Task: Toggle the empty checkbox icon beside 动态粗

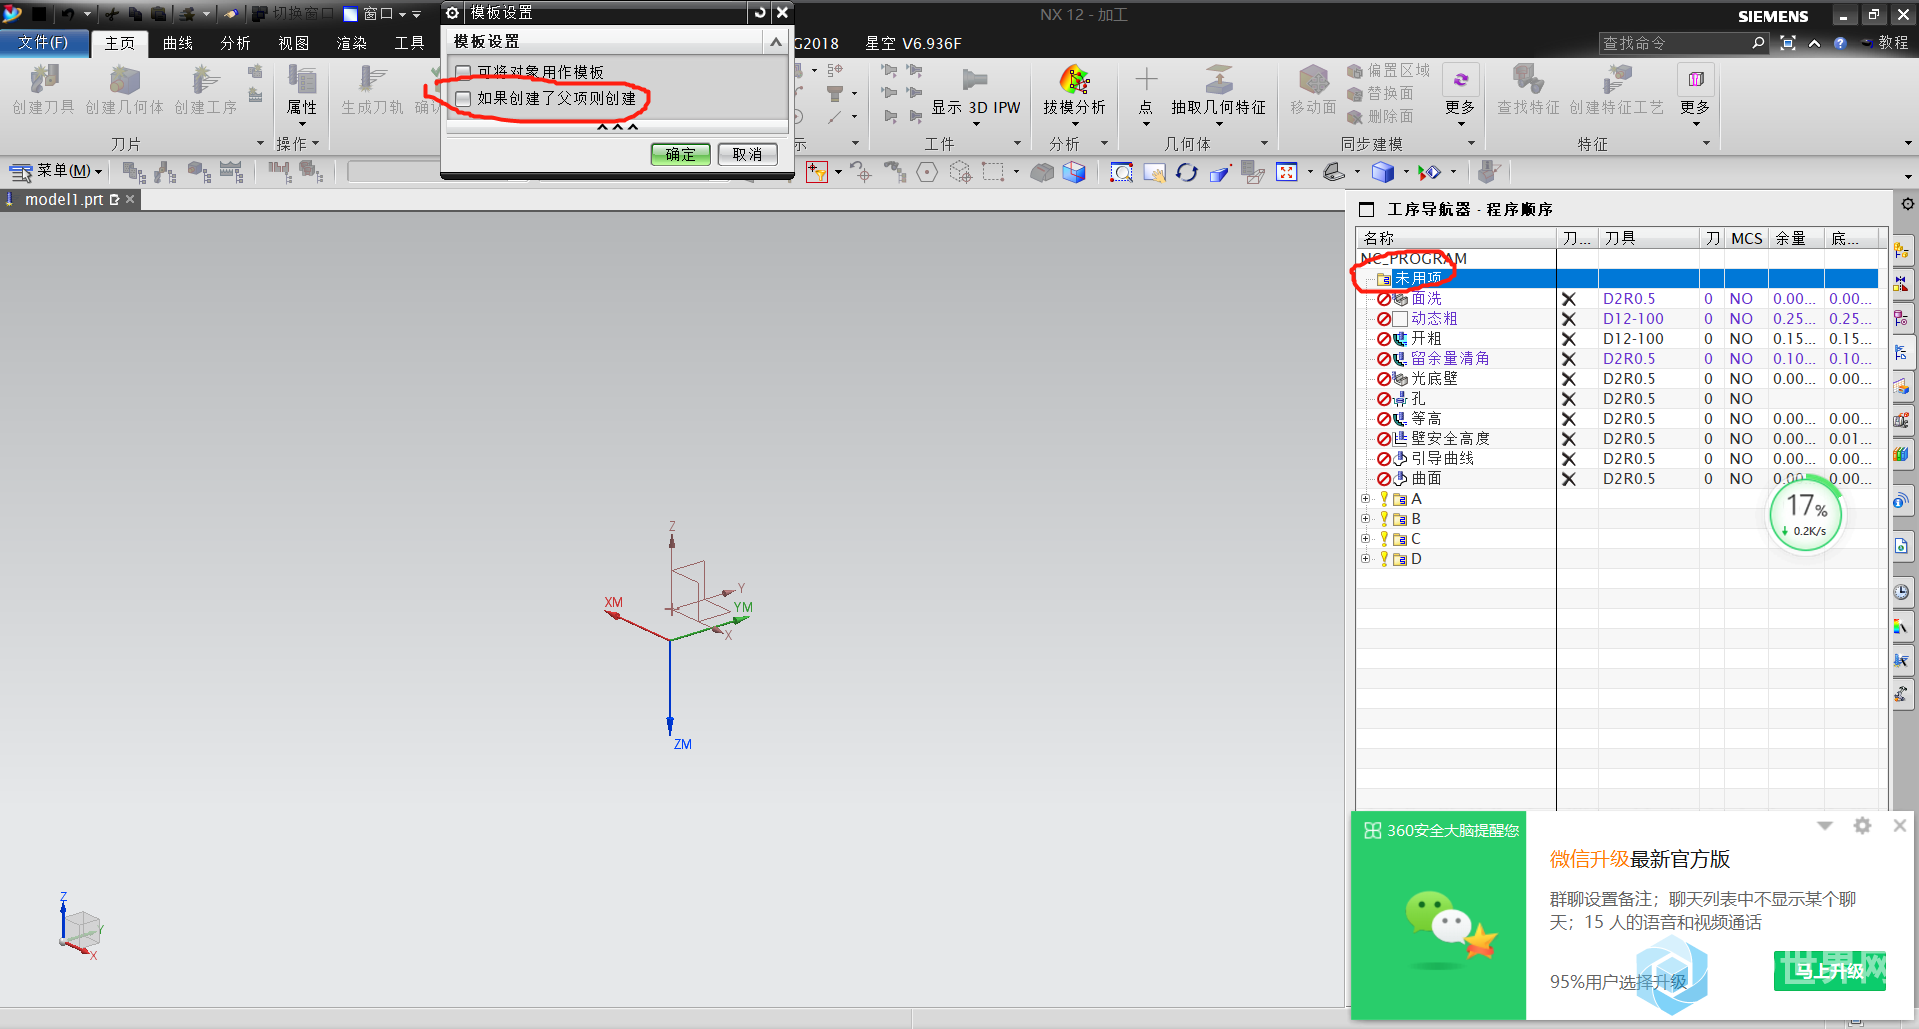Action: pos(1400,319)
